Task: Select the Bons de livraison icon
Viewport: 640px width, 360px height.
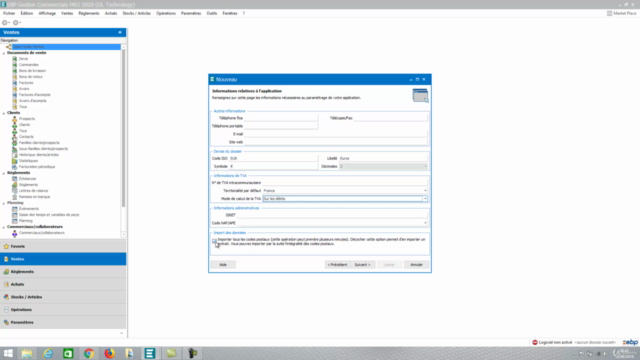Action: tap(15, 71)
